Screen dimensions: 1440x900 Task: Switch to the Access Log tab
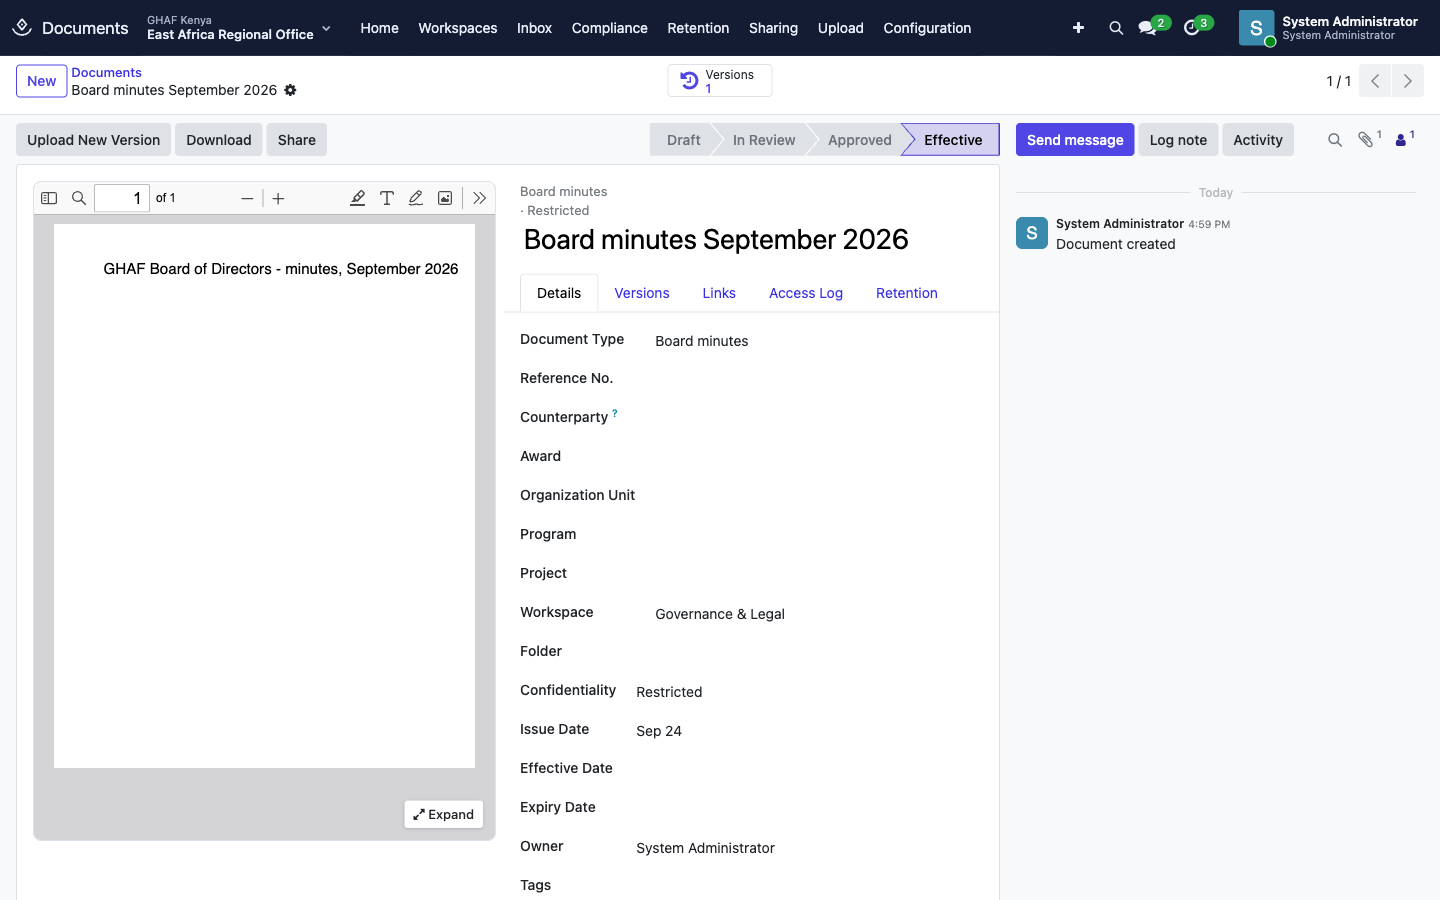806,293
